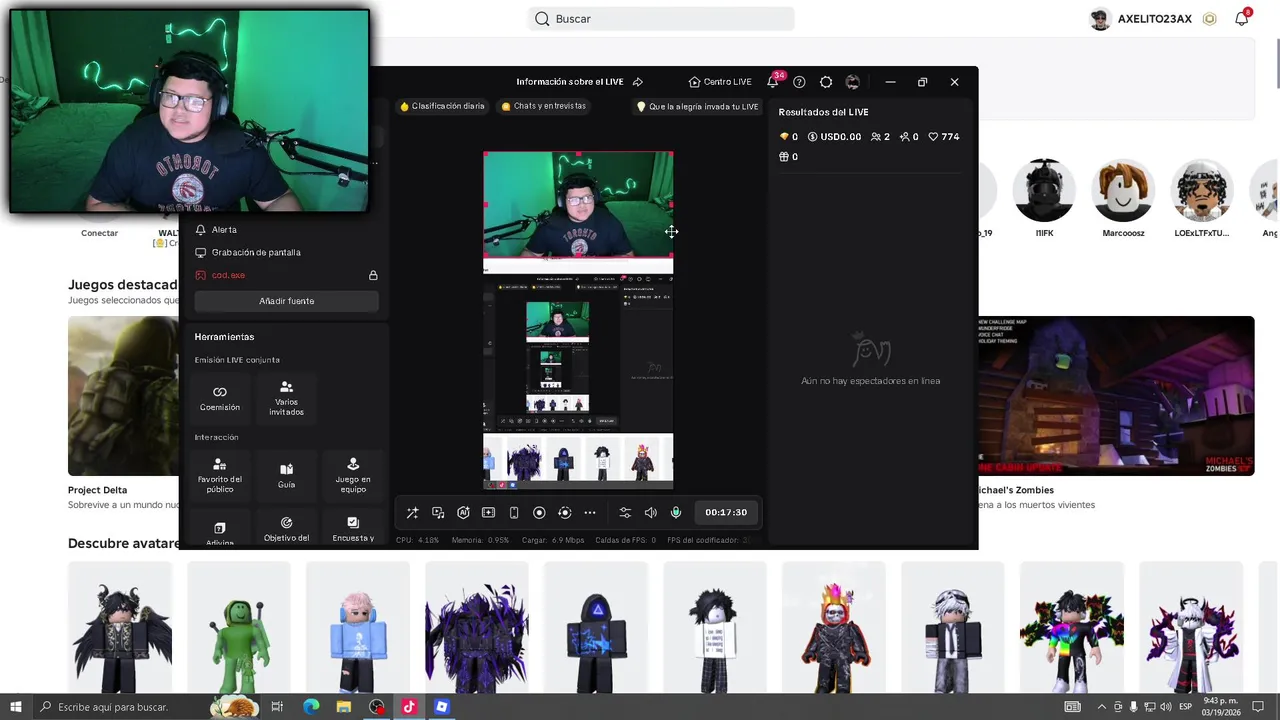Open friend LOExLTFxTU avatar
Screen dimensions: 1280x720
1202,190
